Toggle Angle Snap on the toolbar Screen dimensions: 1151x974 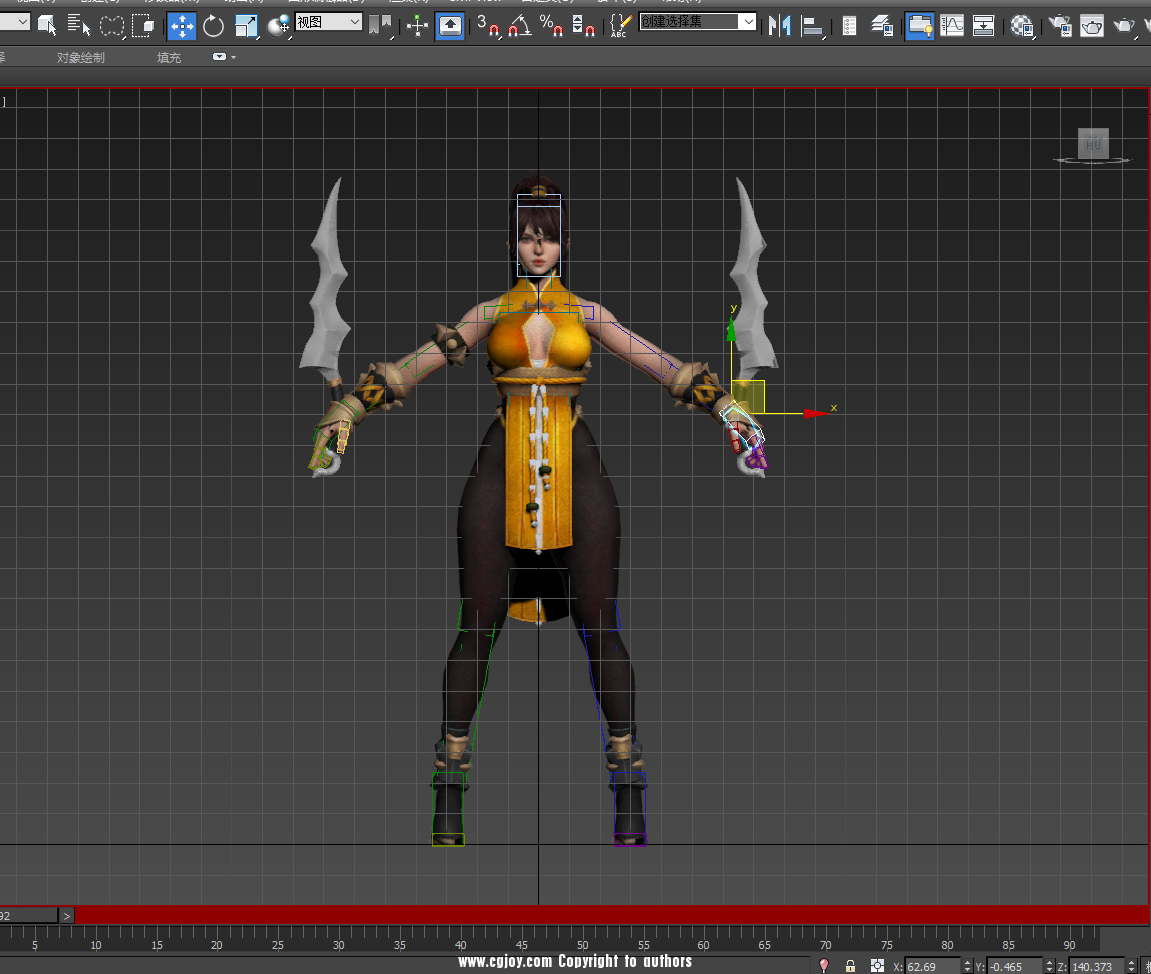519,25
